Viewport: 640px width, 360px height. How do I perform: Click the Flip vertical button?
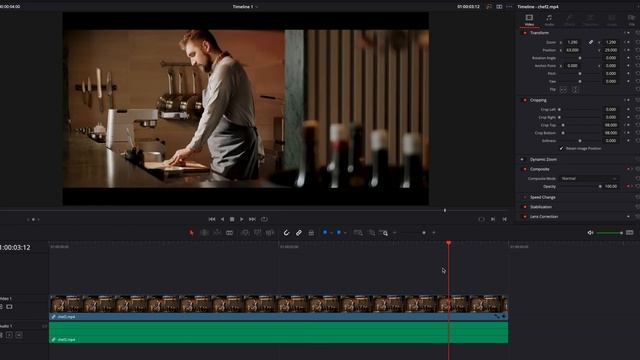click(x=575, y=89)
